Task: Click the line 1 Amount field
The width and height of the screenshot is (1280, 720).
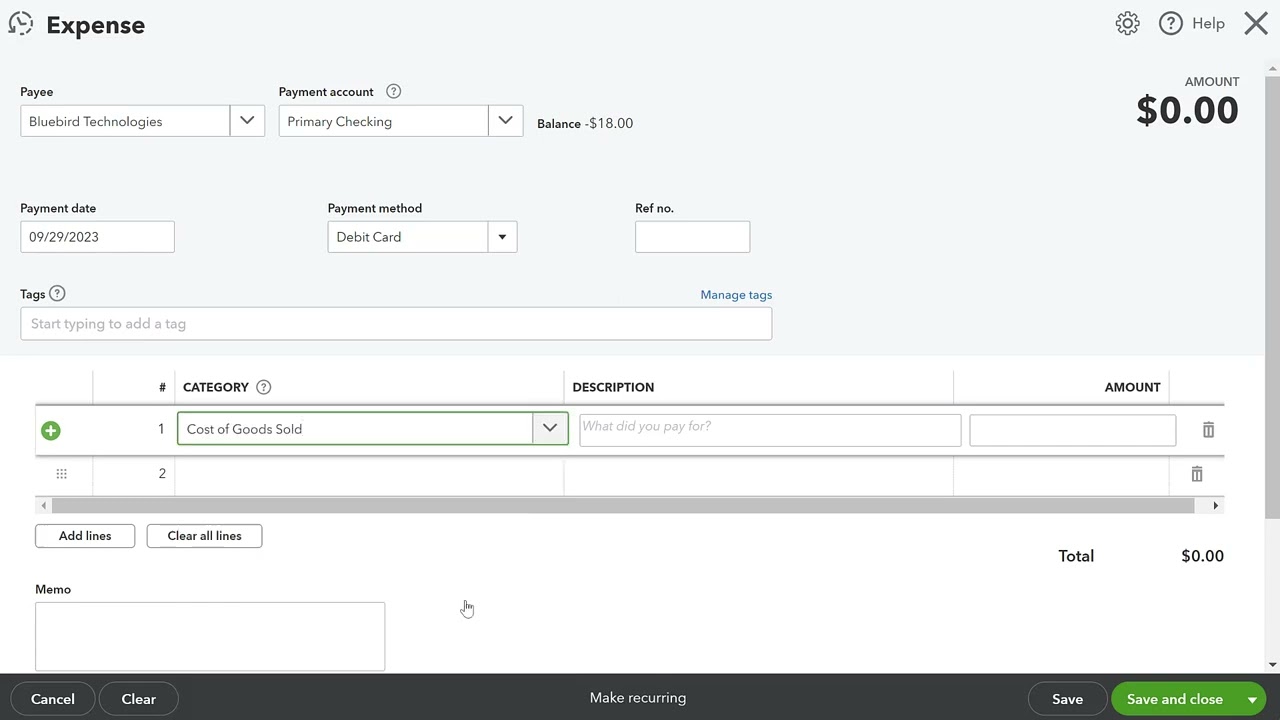Action: [x=1073, y=430]
